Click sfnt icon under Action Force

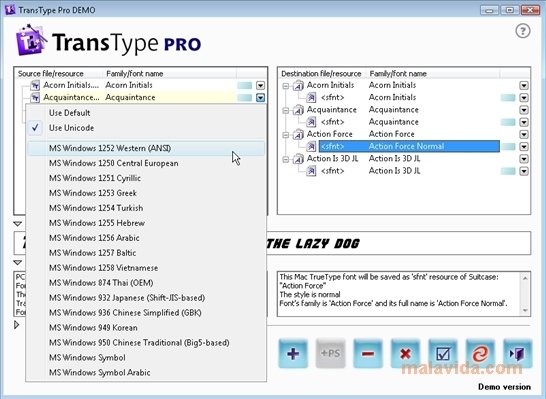pyautogui.click(x=311, y=146)
